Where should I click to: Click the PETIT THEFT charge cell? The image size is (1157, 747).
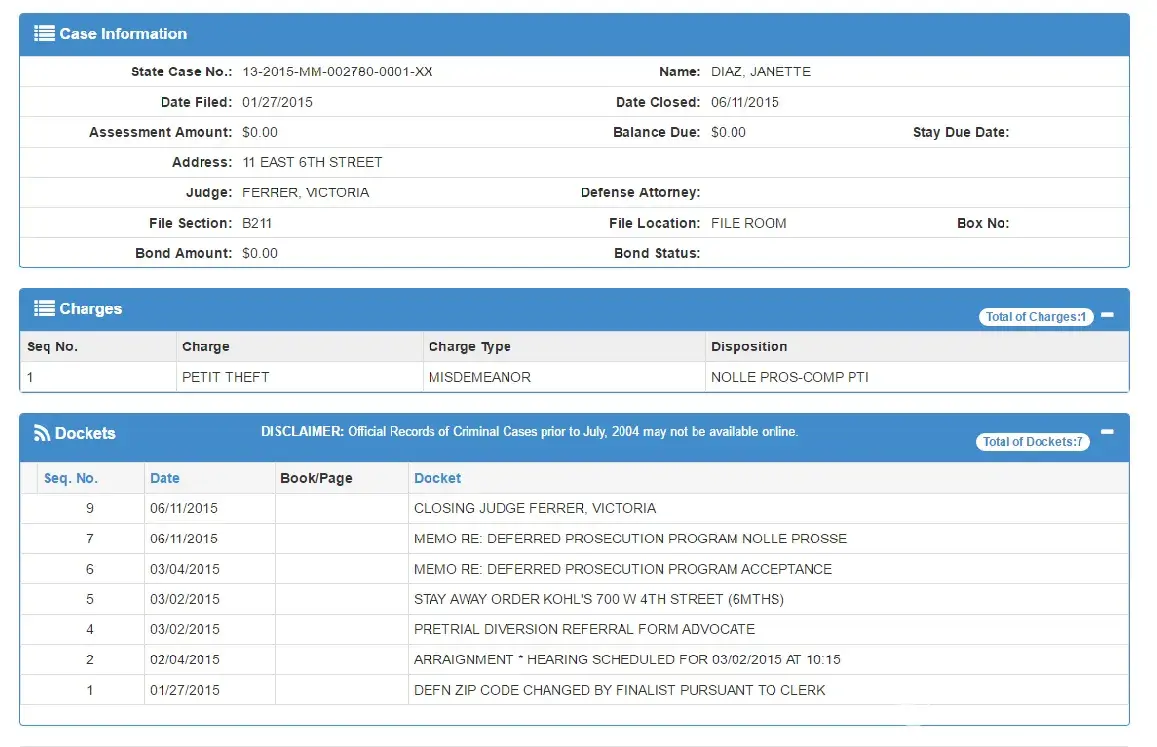tap(225, 377)
